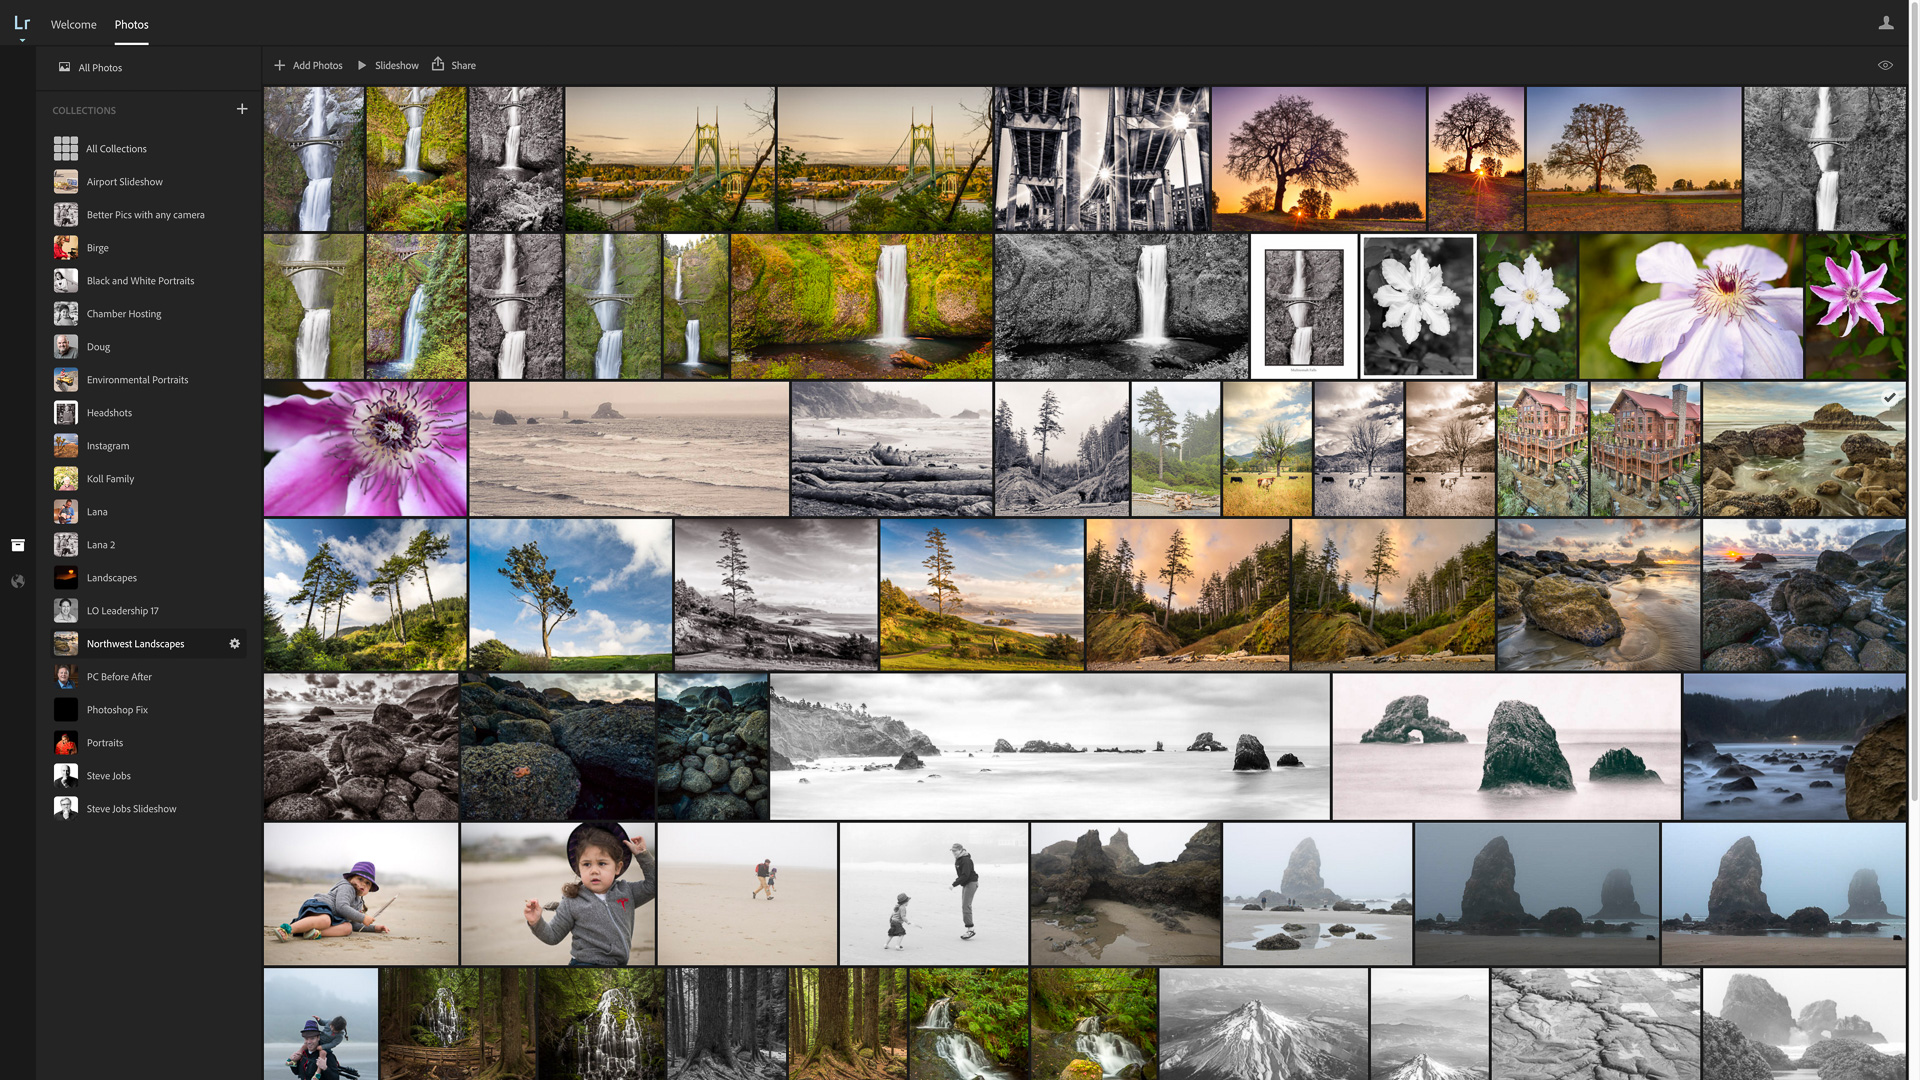Select the purple flower macro thumbnail
The image size is (1920, 1080).
[x=364, y=448]
